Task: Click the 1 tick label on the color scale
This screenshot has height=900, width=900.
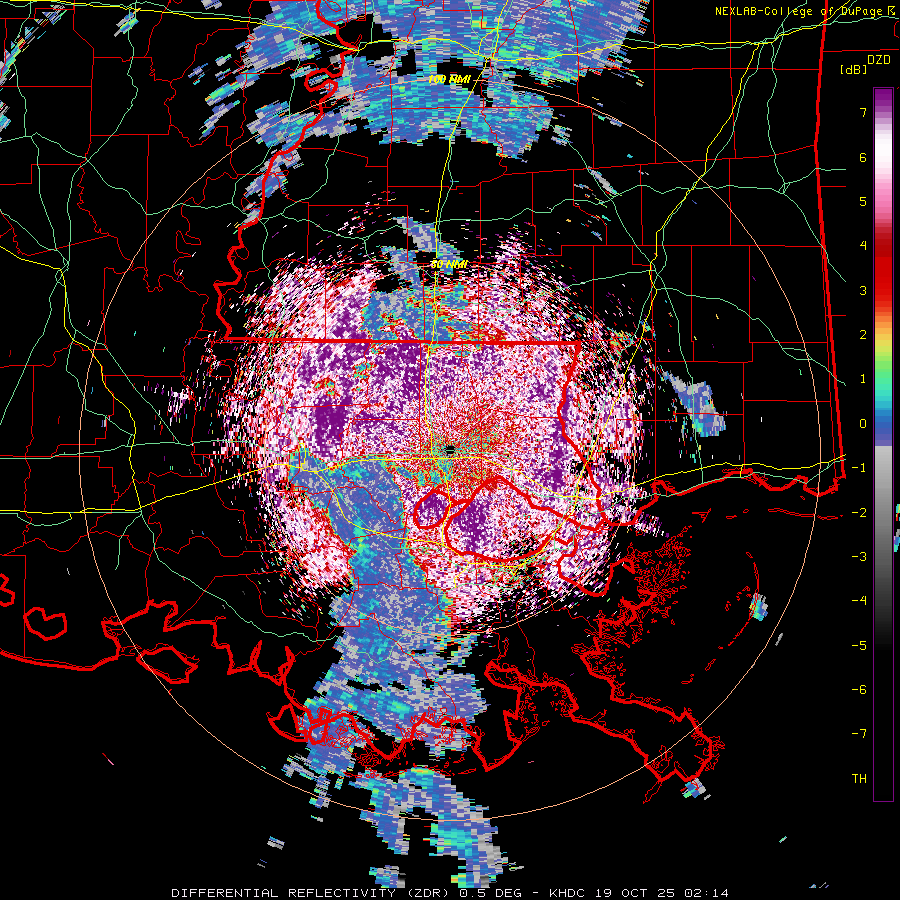Action: [863, 379]
